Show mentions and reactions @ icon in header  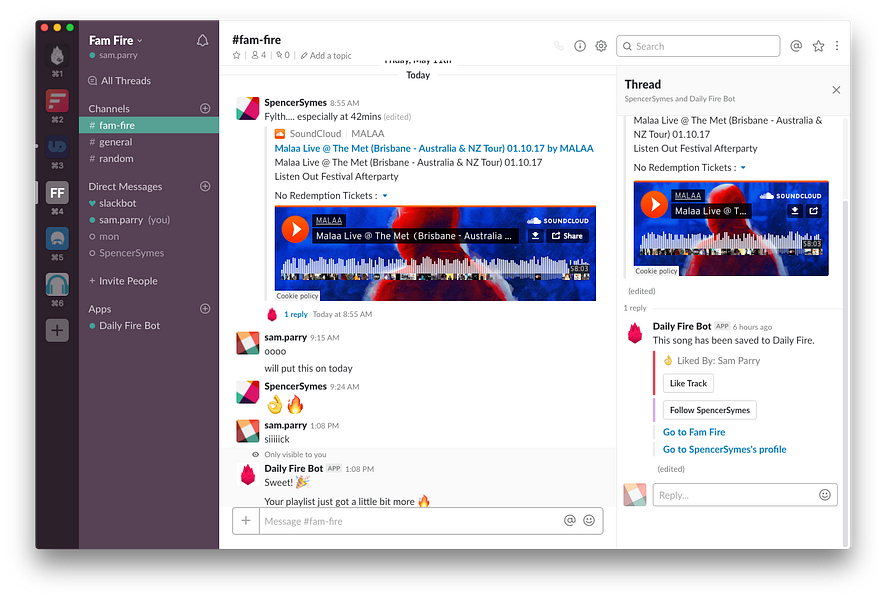coord(796,46)
